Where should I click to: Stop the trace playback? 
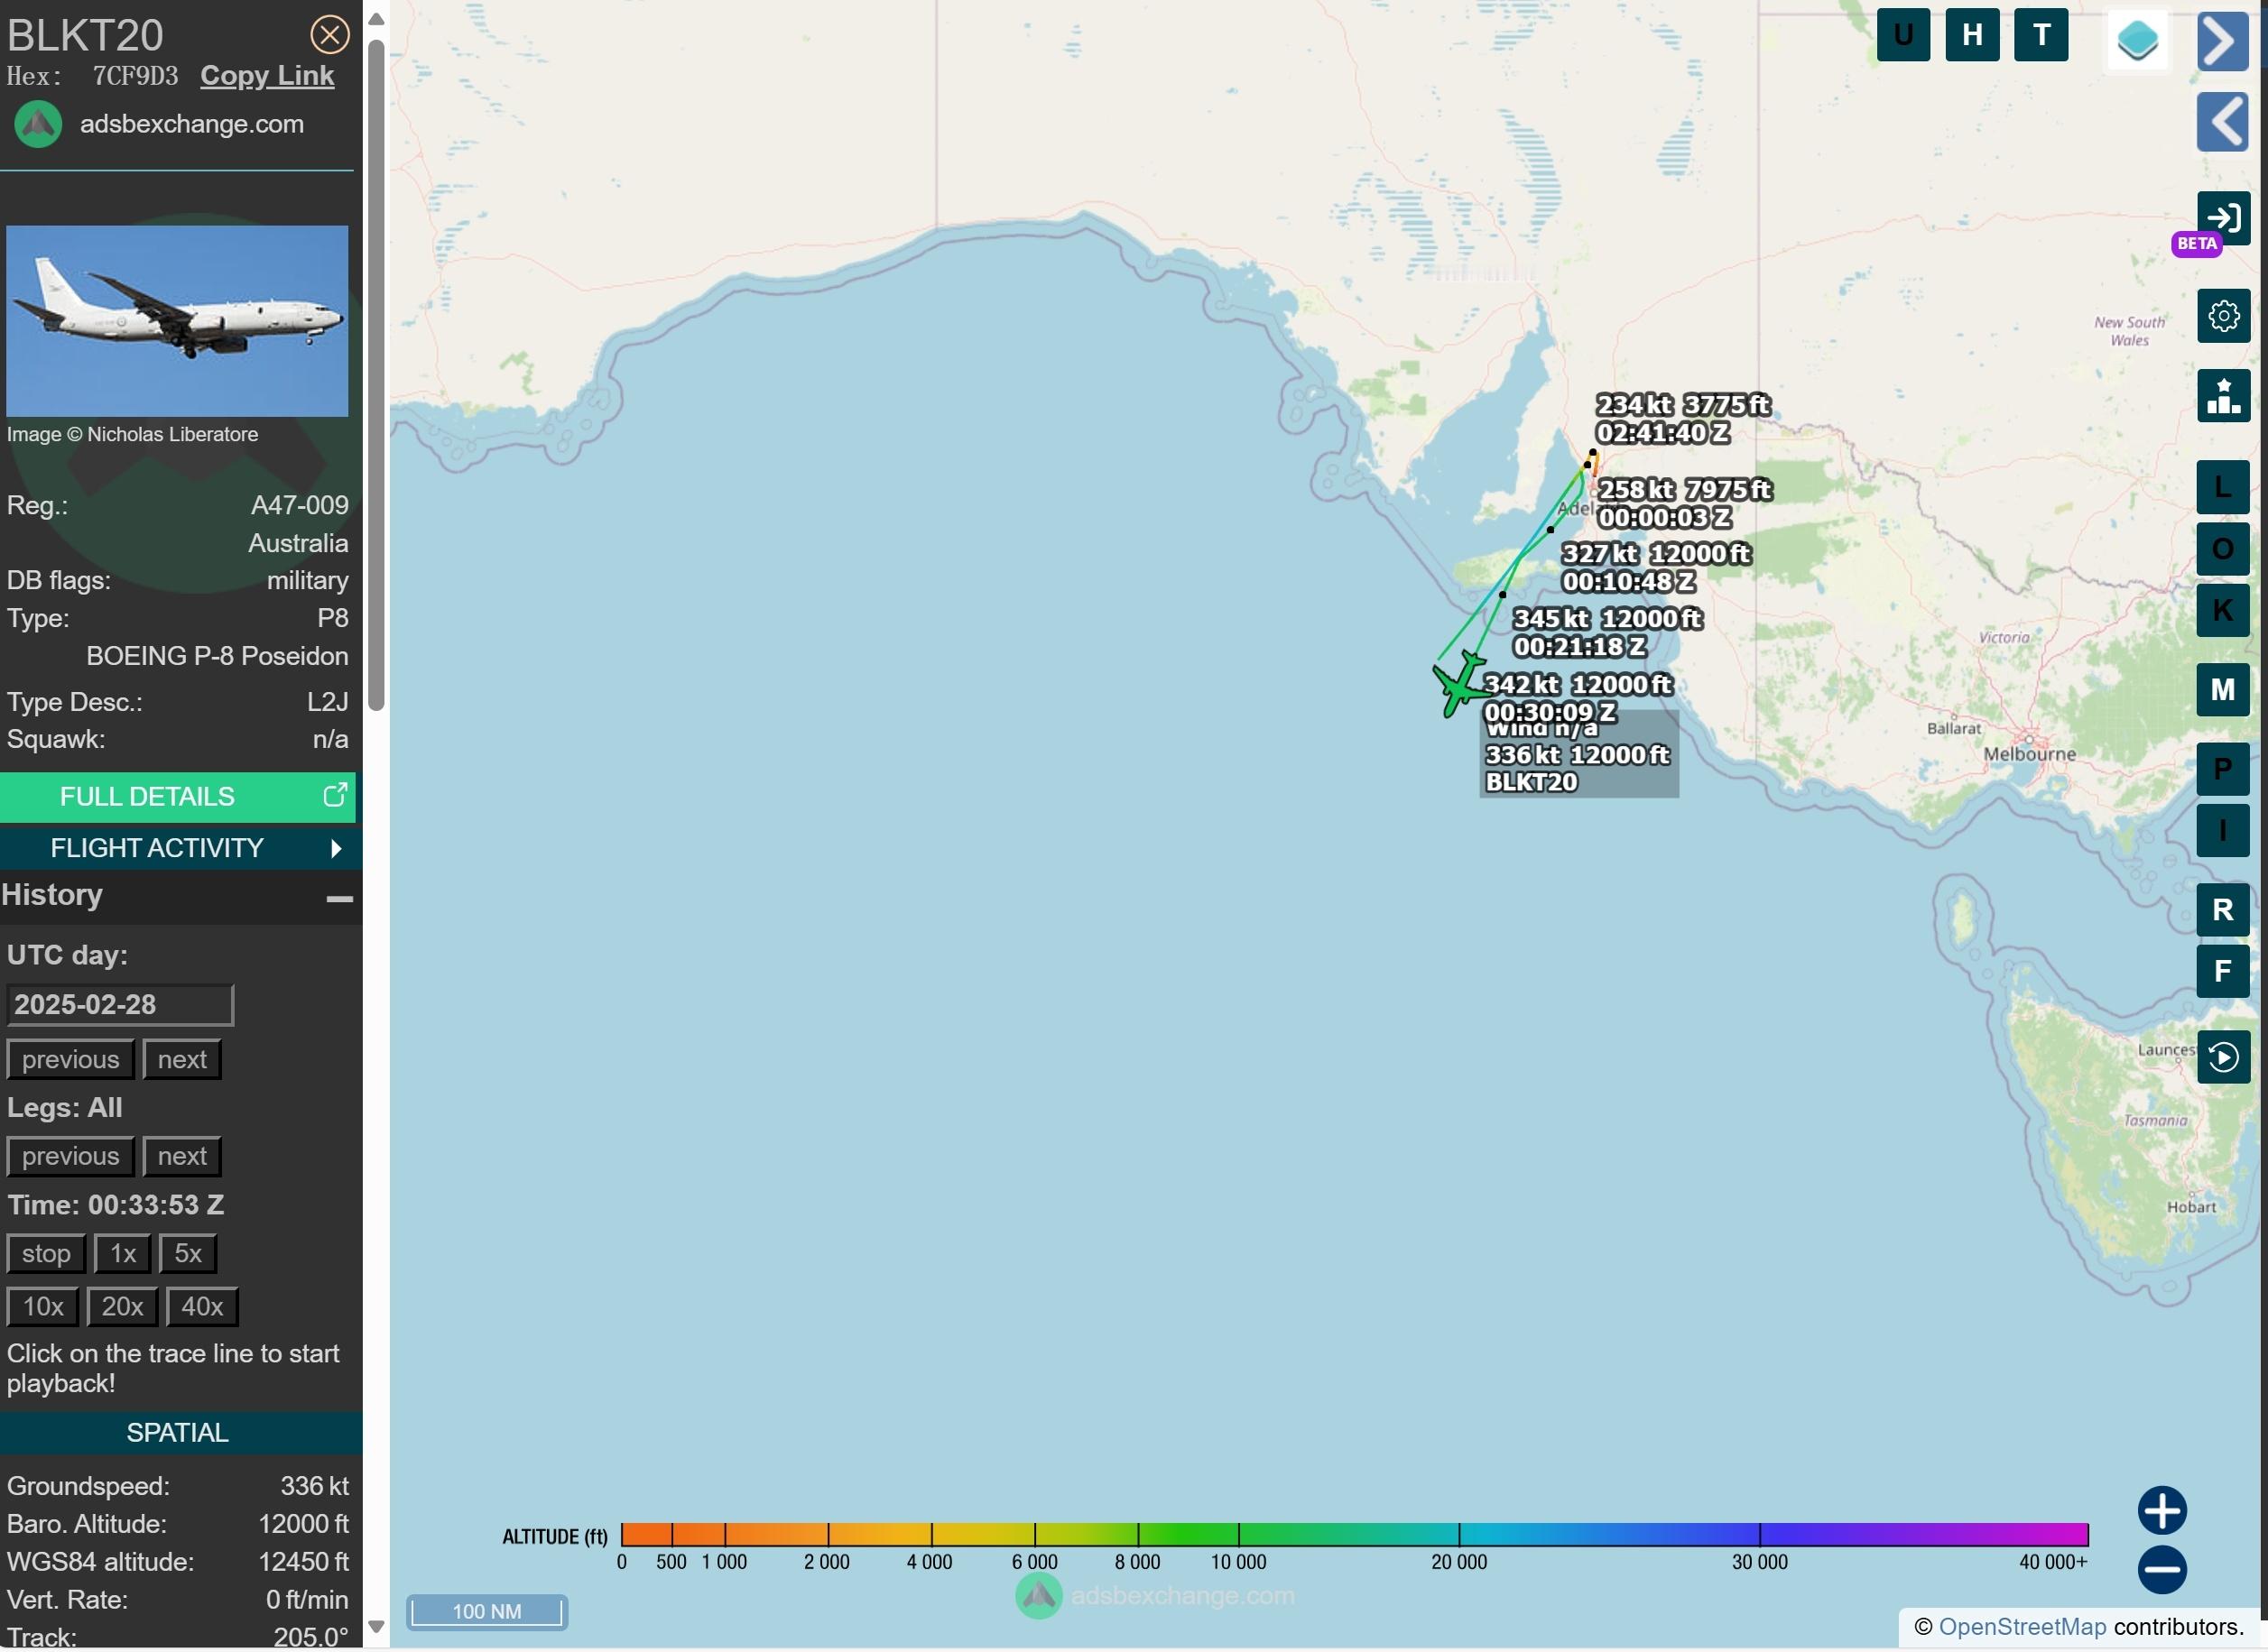(x=46, y=1253)
